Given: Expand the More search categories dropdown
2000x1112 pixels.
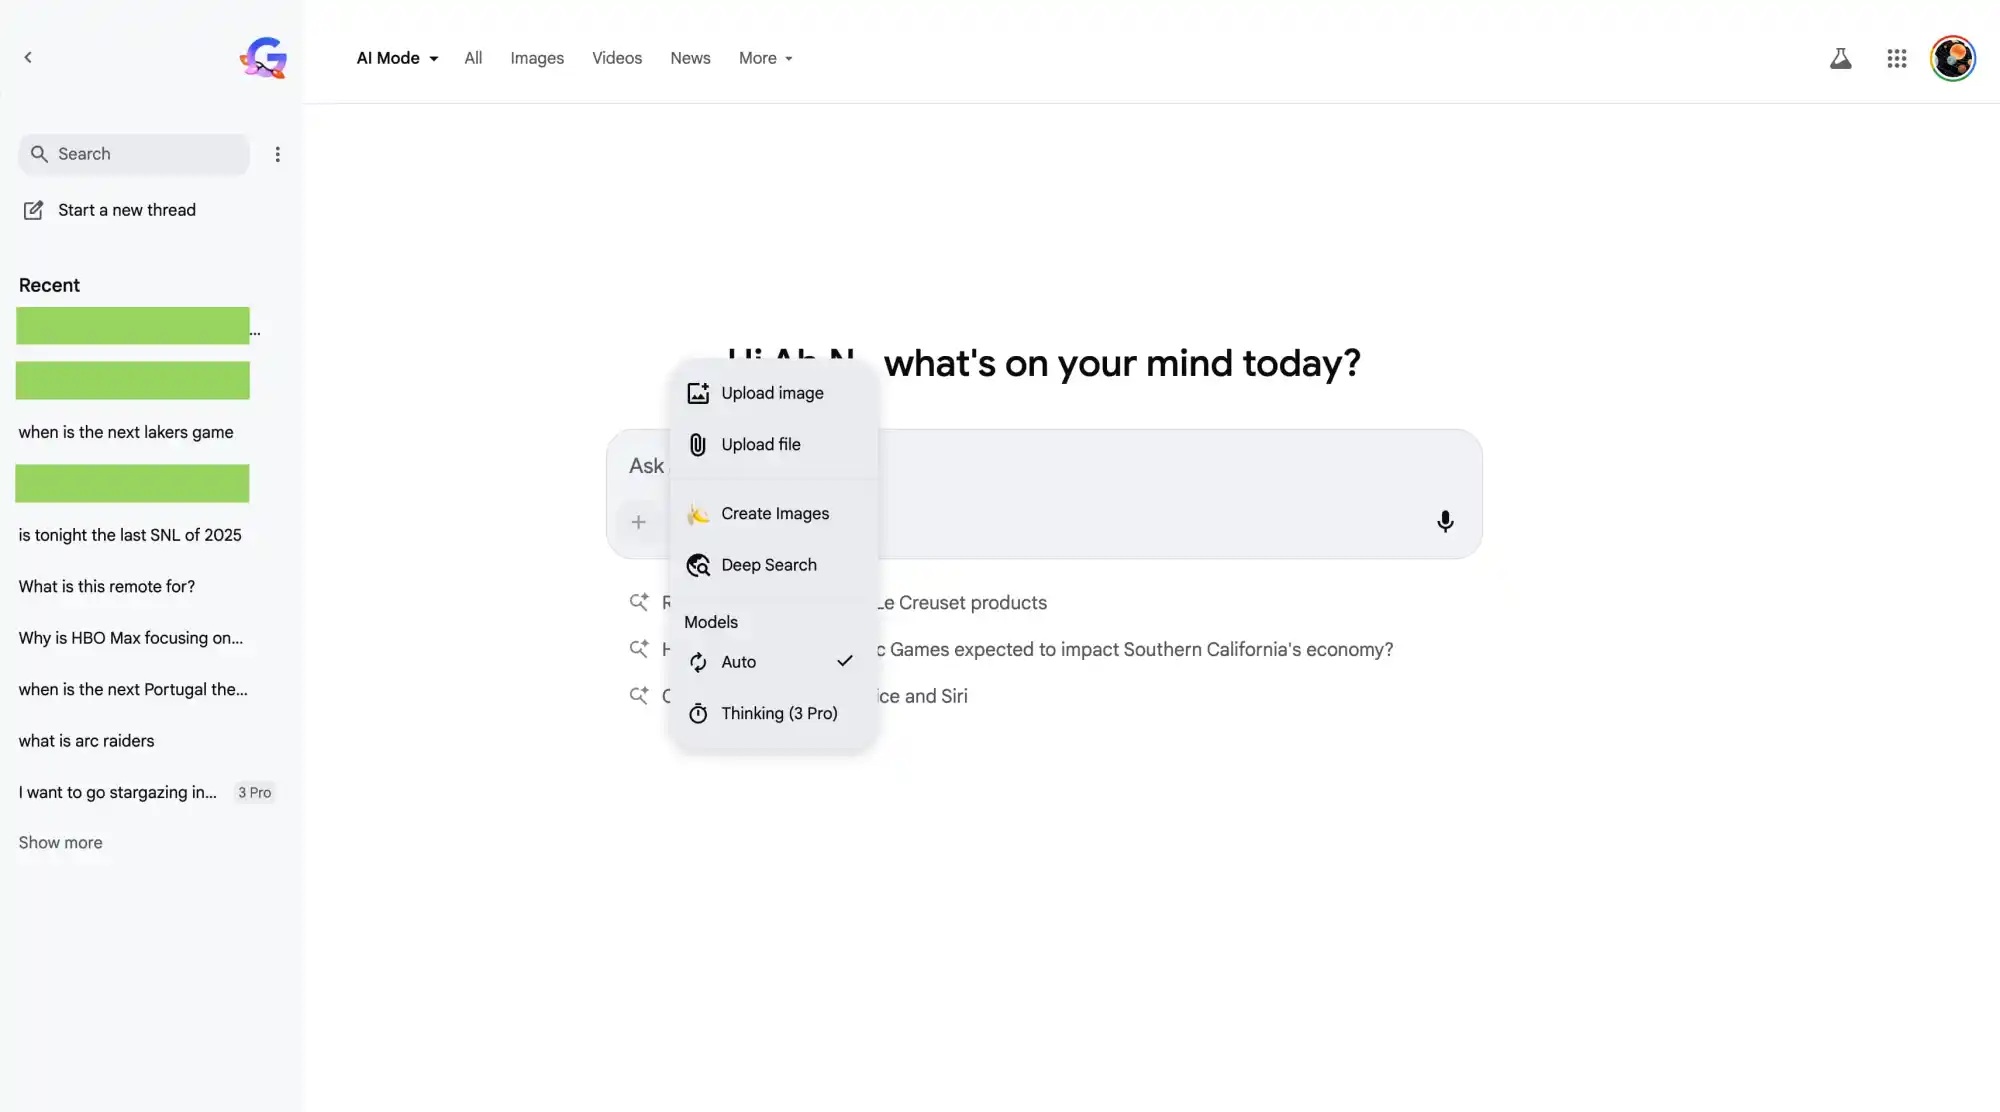Looking at the screenshot, I should 765,58.
